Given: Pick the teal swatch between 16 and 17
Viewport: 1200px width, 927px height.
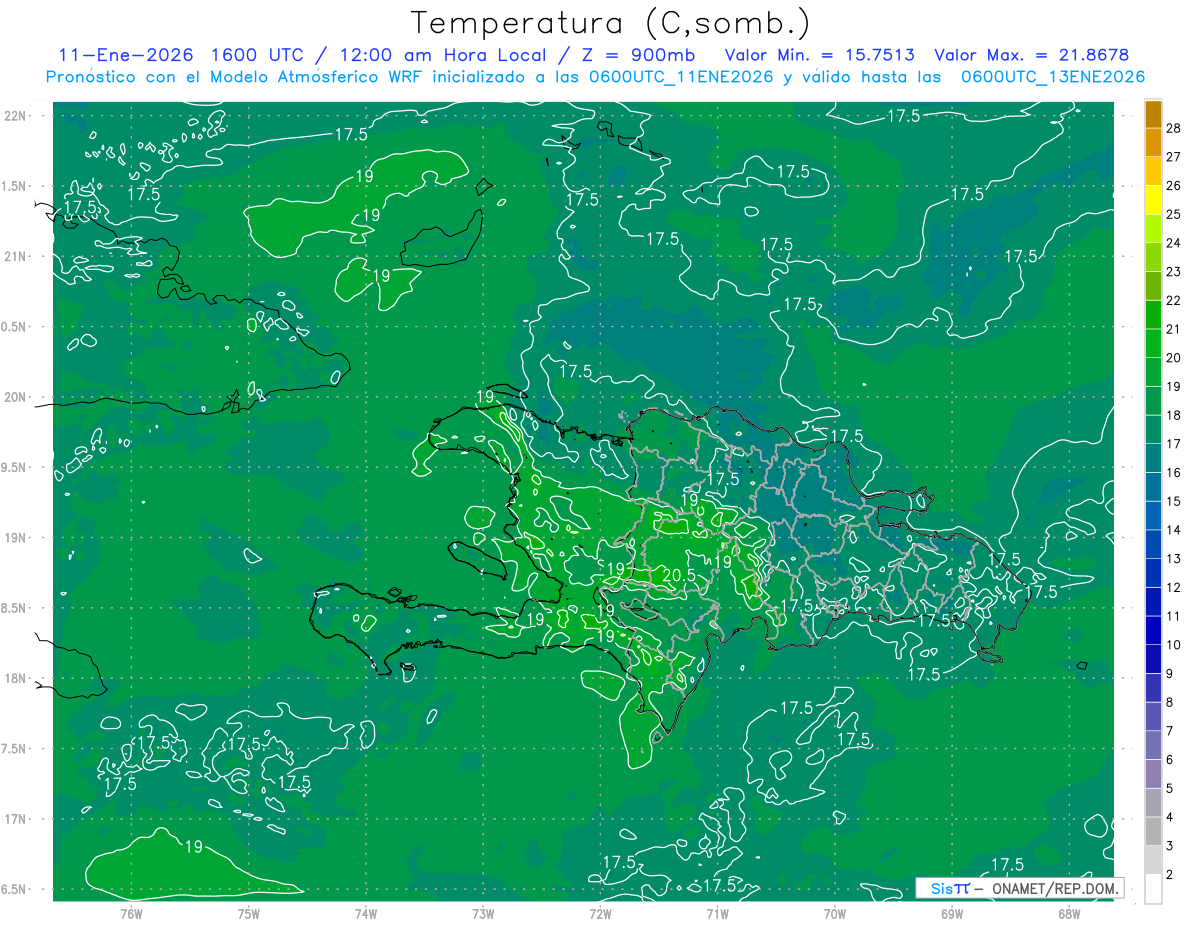Looking at the screenshot, I should click(1154, 458).
